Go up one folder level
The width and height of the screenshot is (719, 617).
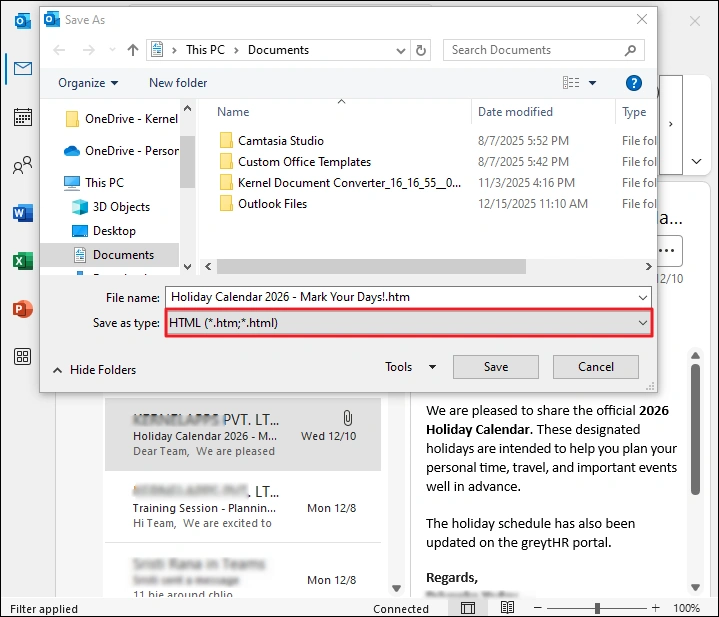click(x=133, y=50)
